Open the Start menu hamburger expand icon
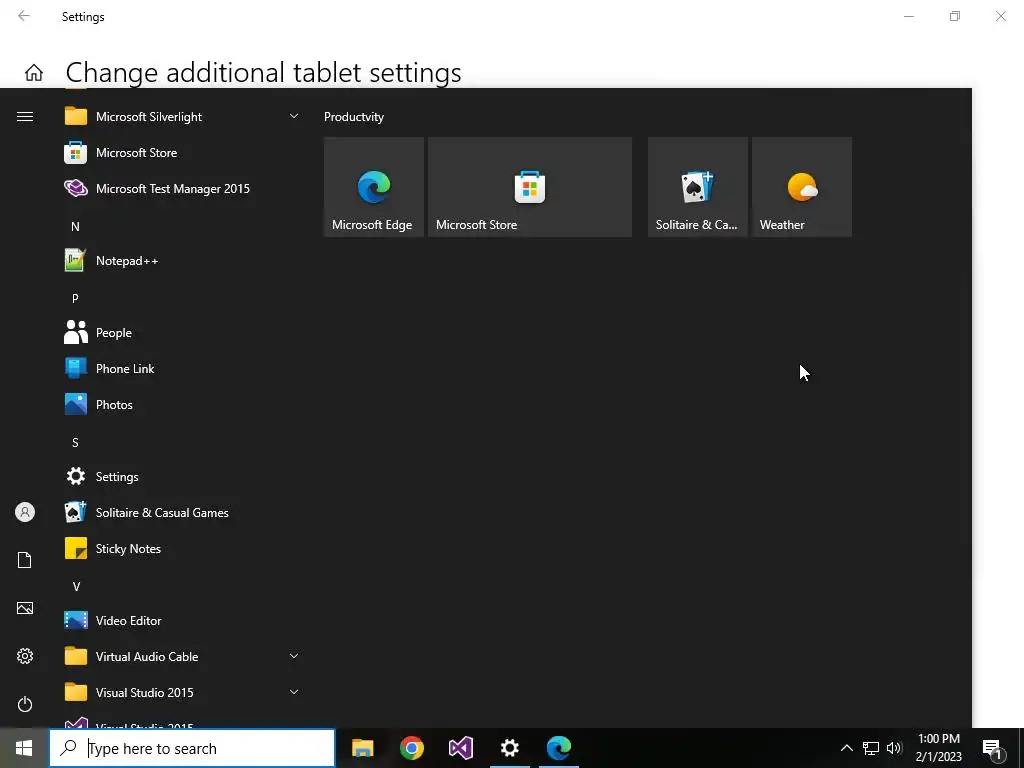 click(25, 116)
